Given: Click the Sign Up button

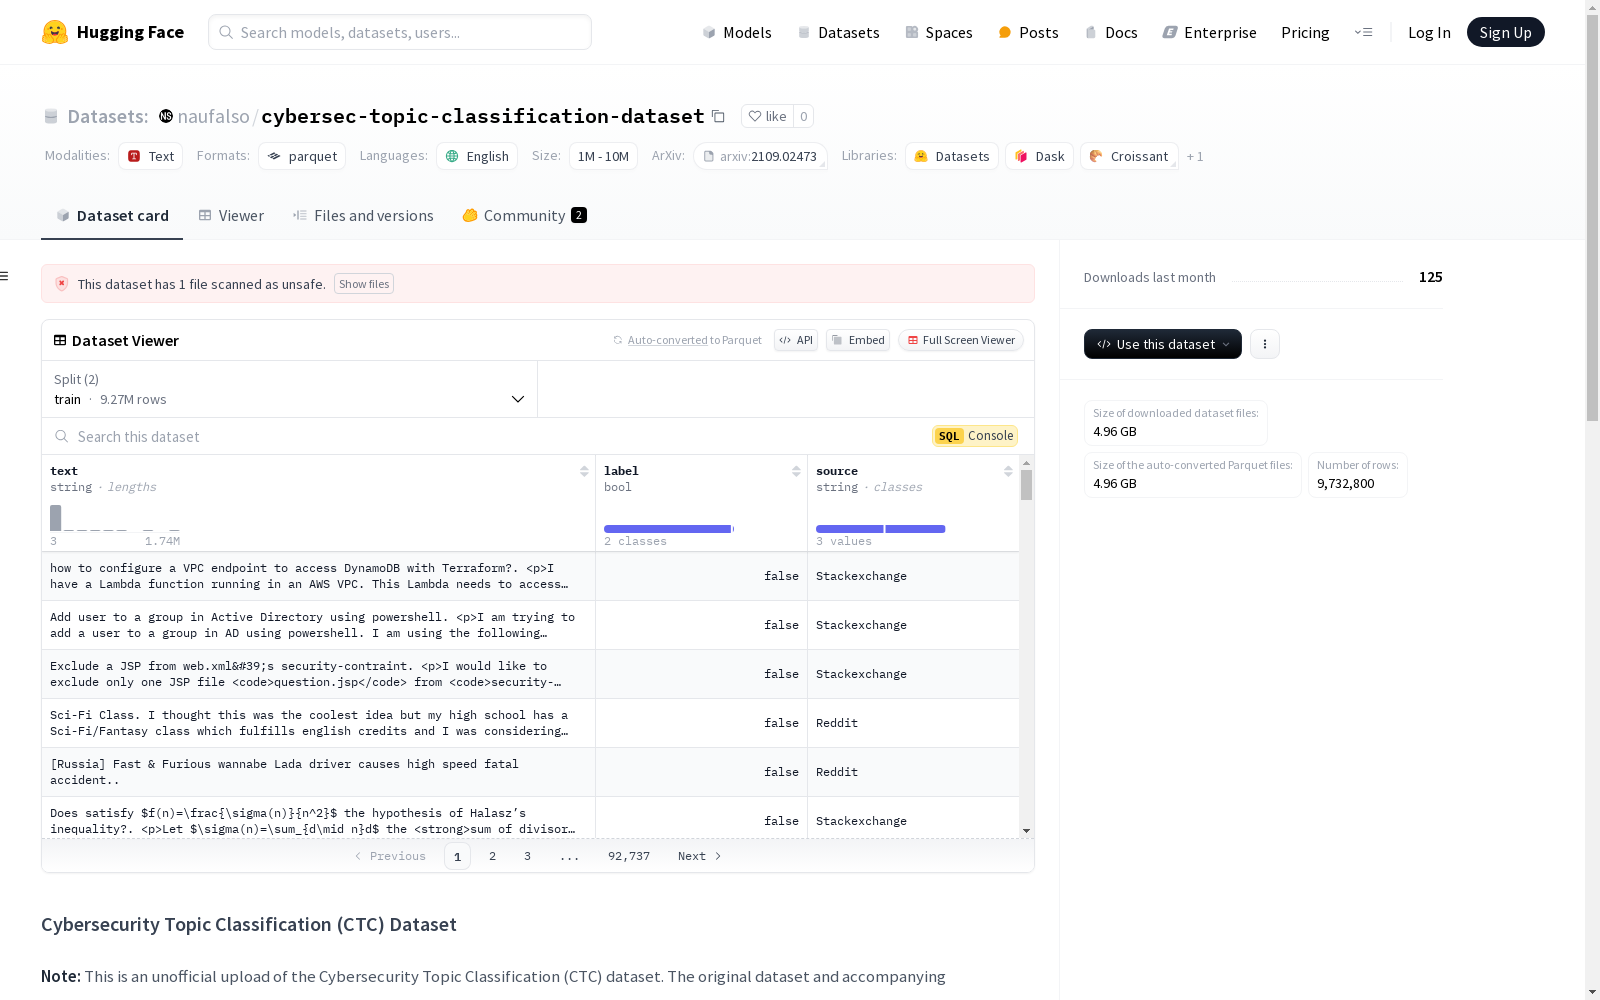Looking at the screenshot, I should (x=1505, y=32).
